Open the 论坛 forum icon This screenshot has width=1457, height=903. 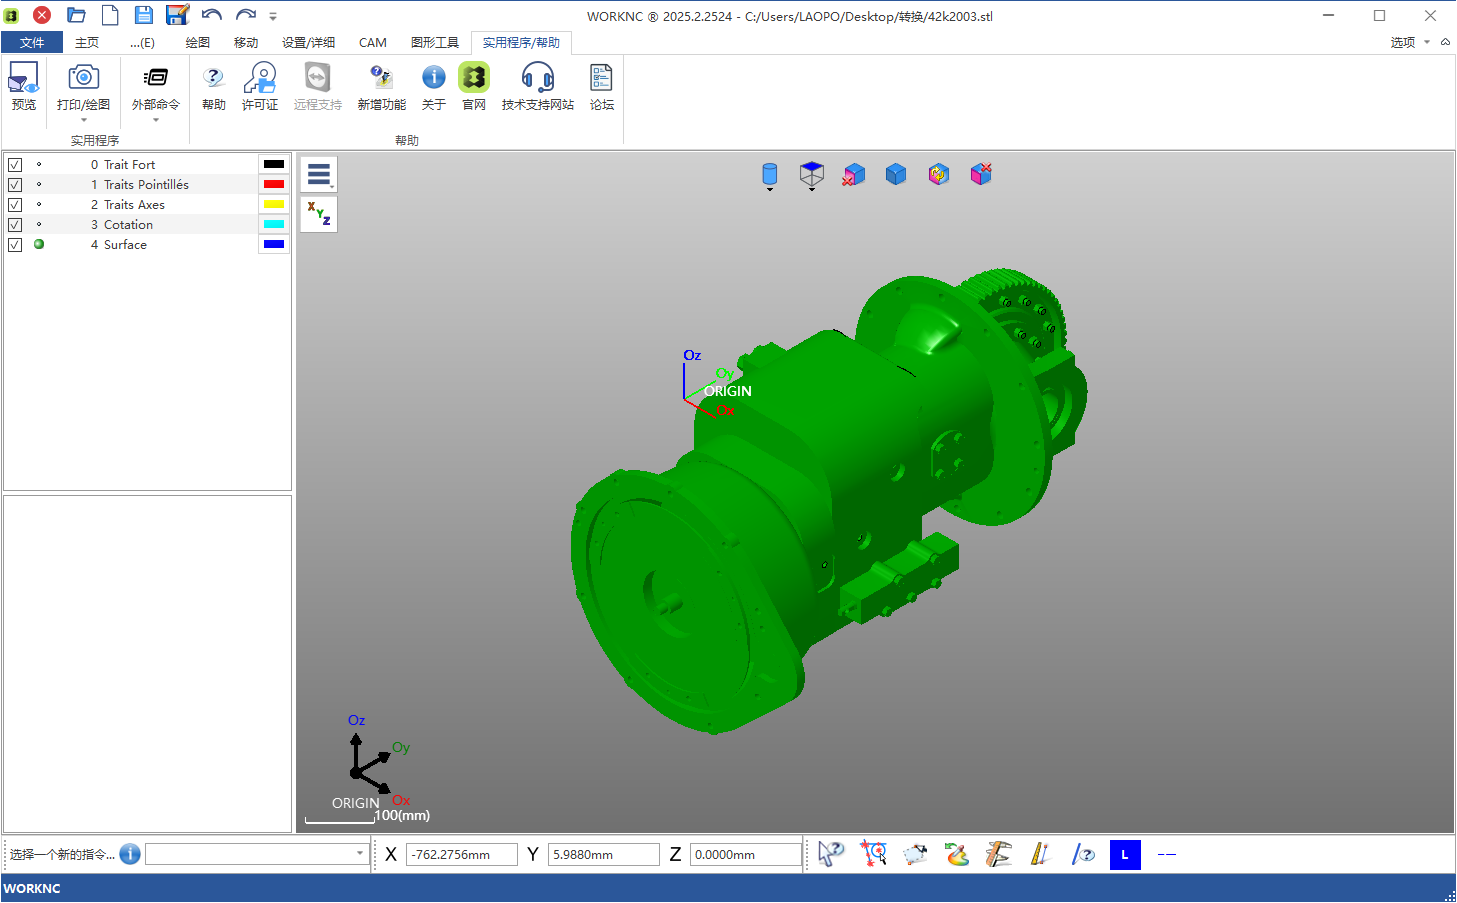tap(601, 78)
